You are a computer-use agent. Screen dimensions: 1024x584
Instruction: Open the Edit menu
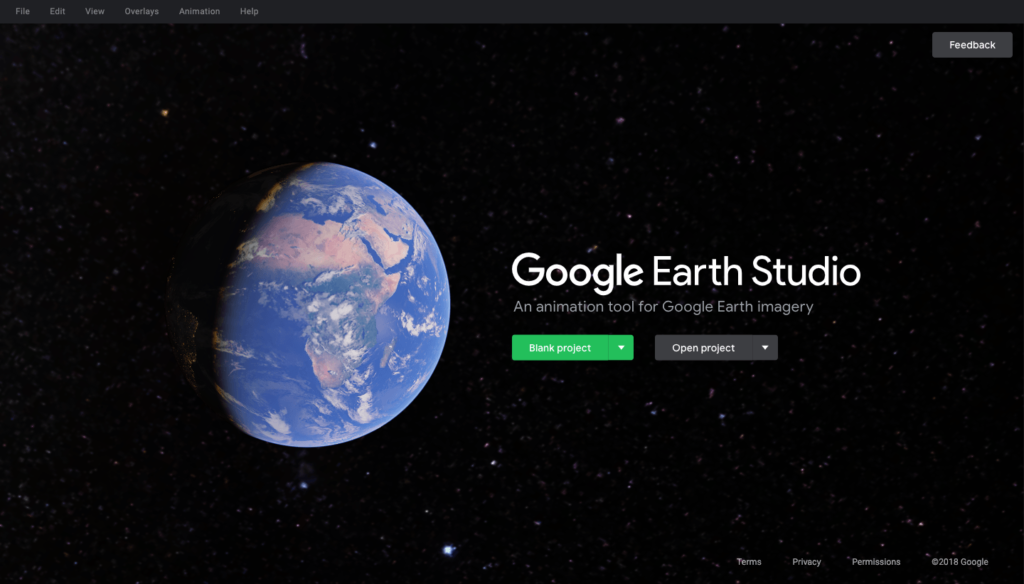point(57,11)
